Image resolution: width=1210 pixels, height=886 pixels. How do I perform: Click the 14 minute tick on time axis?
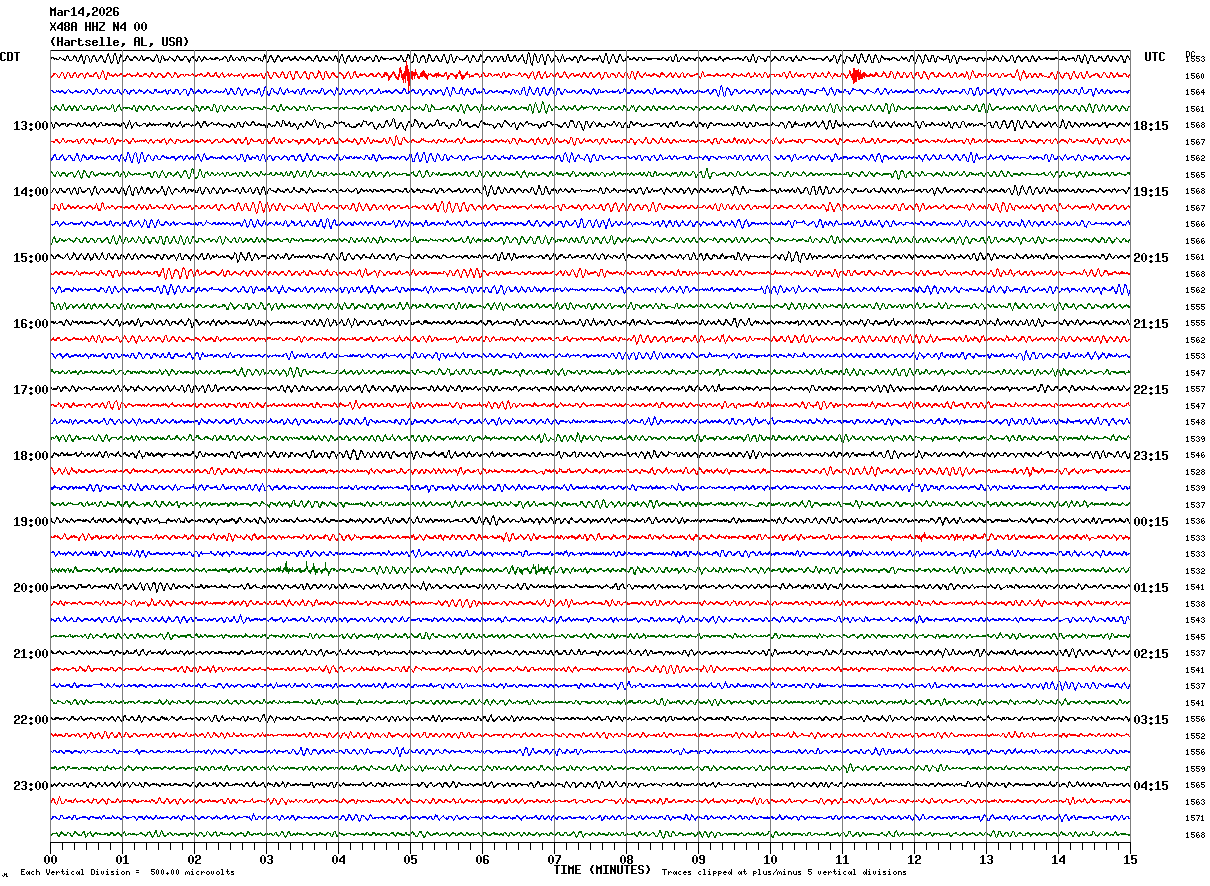[x=1058, y=859]
